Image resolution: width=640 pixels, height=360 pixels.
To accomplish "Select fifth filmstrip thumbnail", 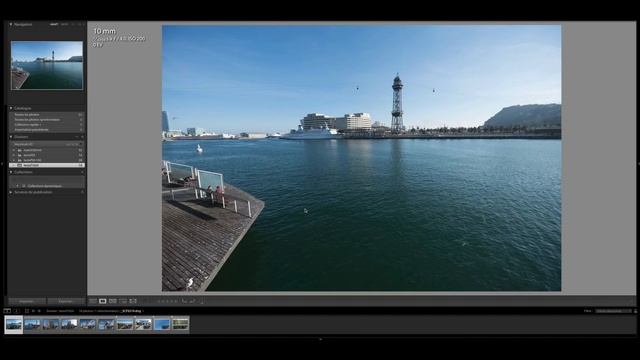I will coord(88,324).
